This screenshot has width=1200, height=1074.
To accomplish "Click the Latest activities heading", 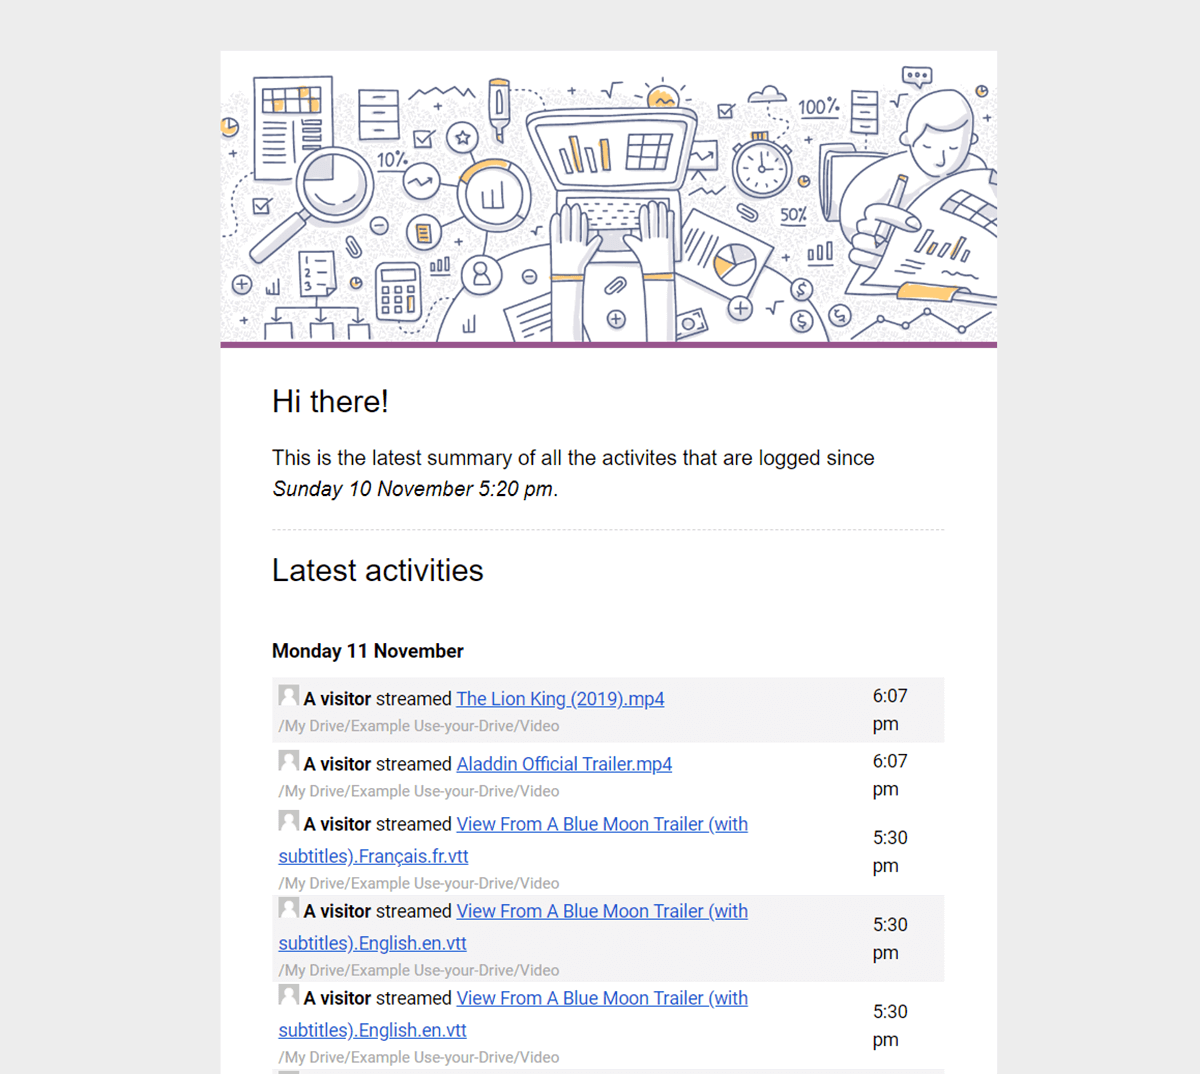I will [x=377, y=570].
